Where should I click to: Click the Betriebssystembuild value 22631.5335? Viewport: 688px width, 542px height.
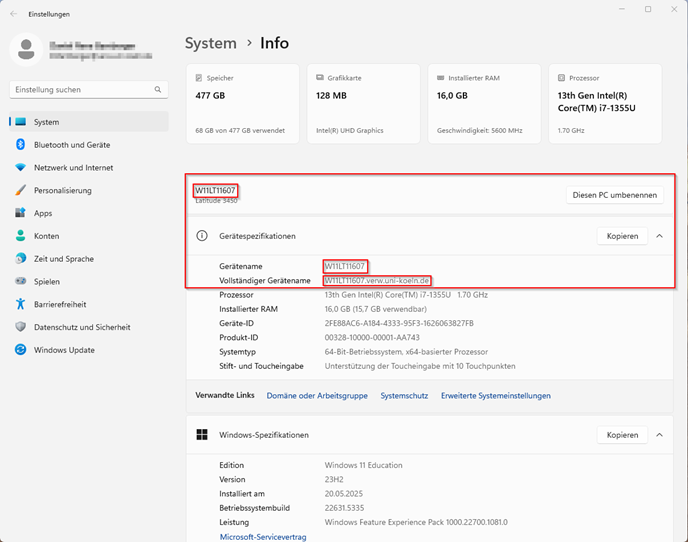pyautogui.click(x=344, y=508)
